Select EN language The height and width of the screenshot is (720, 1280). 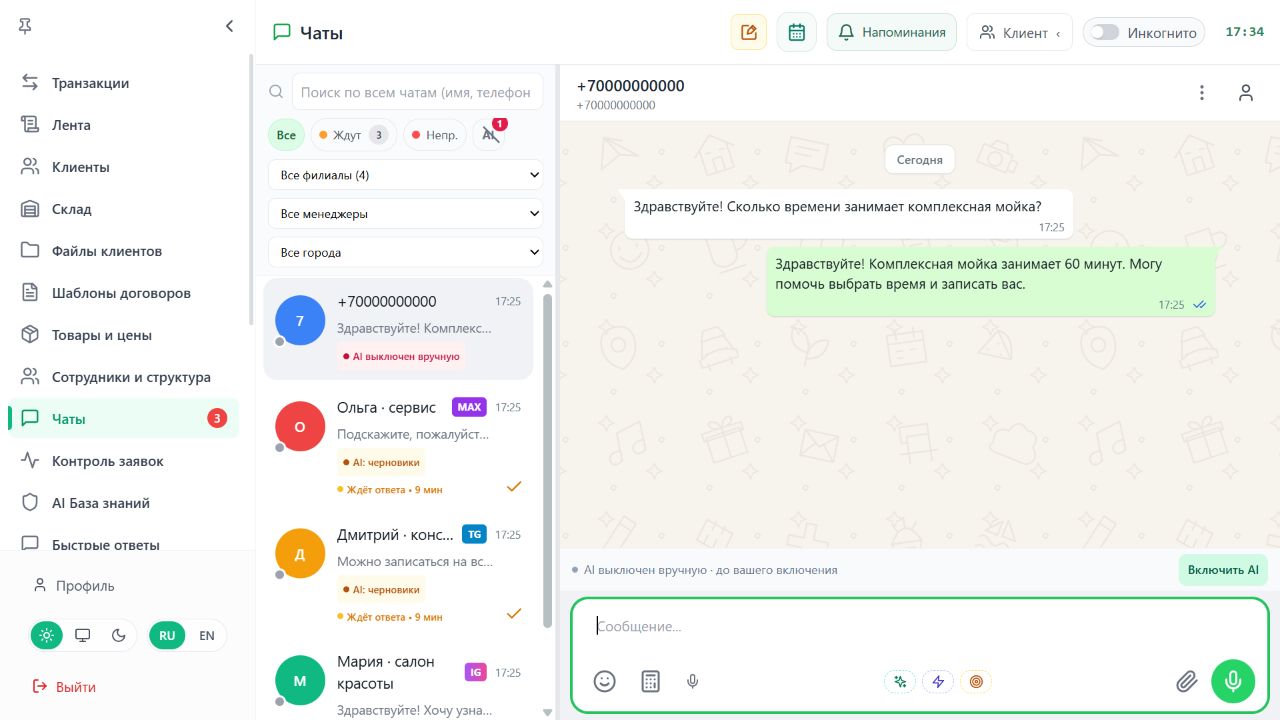(x=207, y=635)
